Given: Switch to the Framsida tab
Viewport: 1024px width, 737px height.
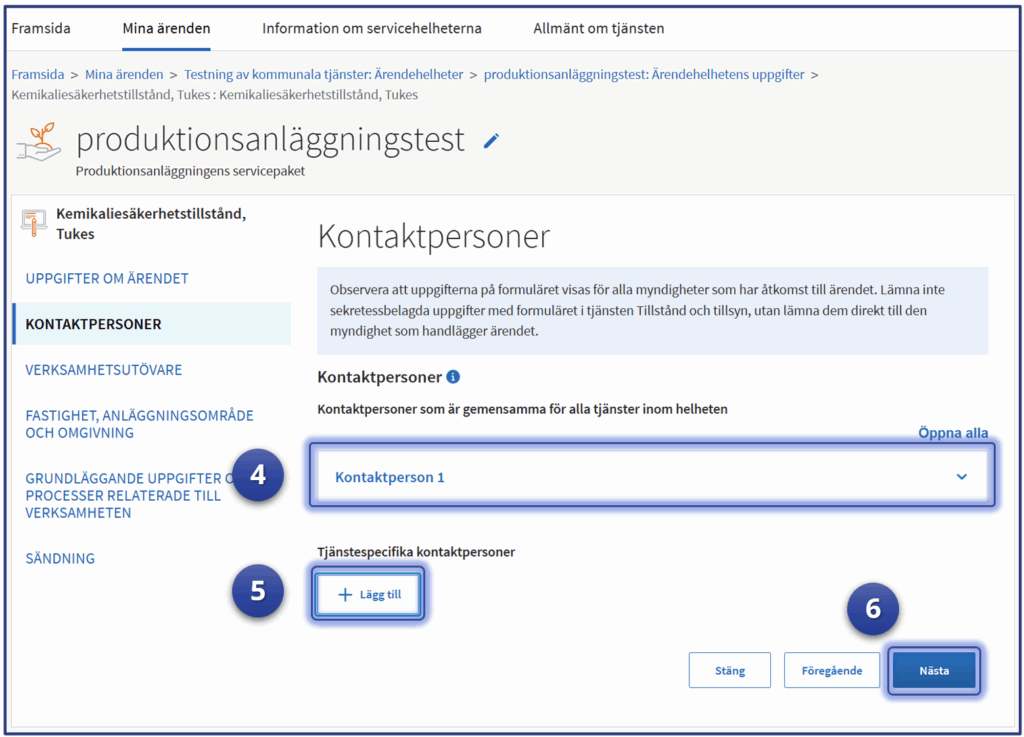Looking at the screenshot, I should click(41, 28).
